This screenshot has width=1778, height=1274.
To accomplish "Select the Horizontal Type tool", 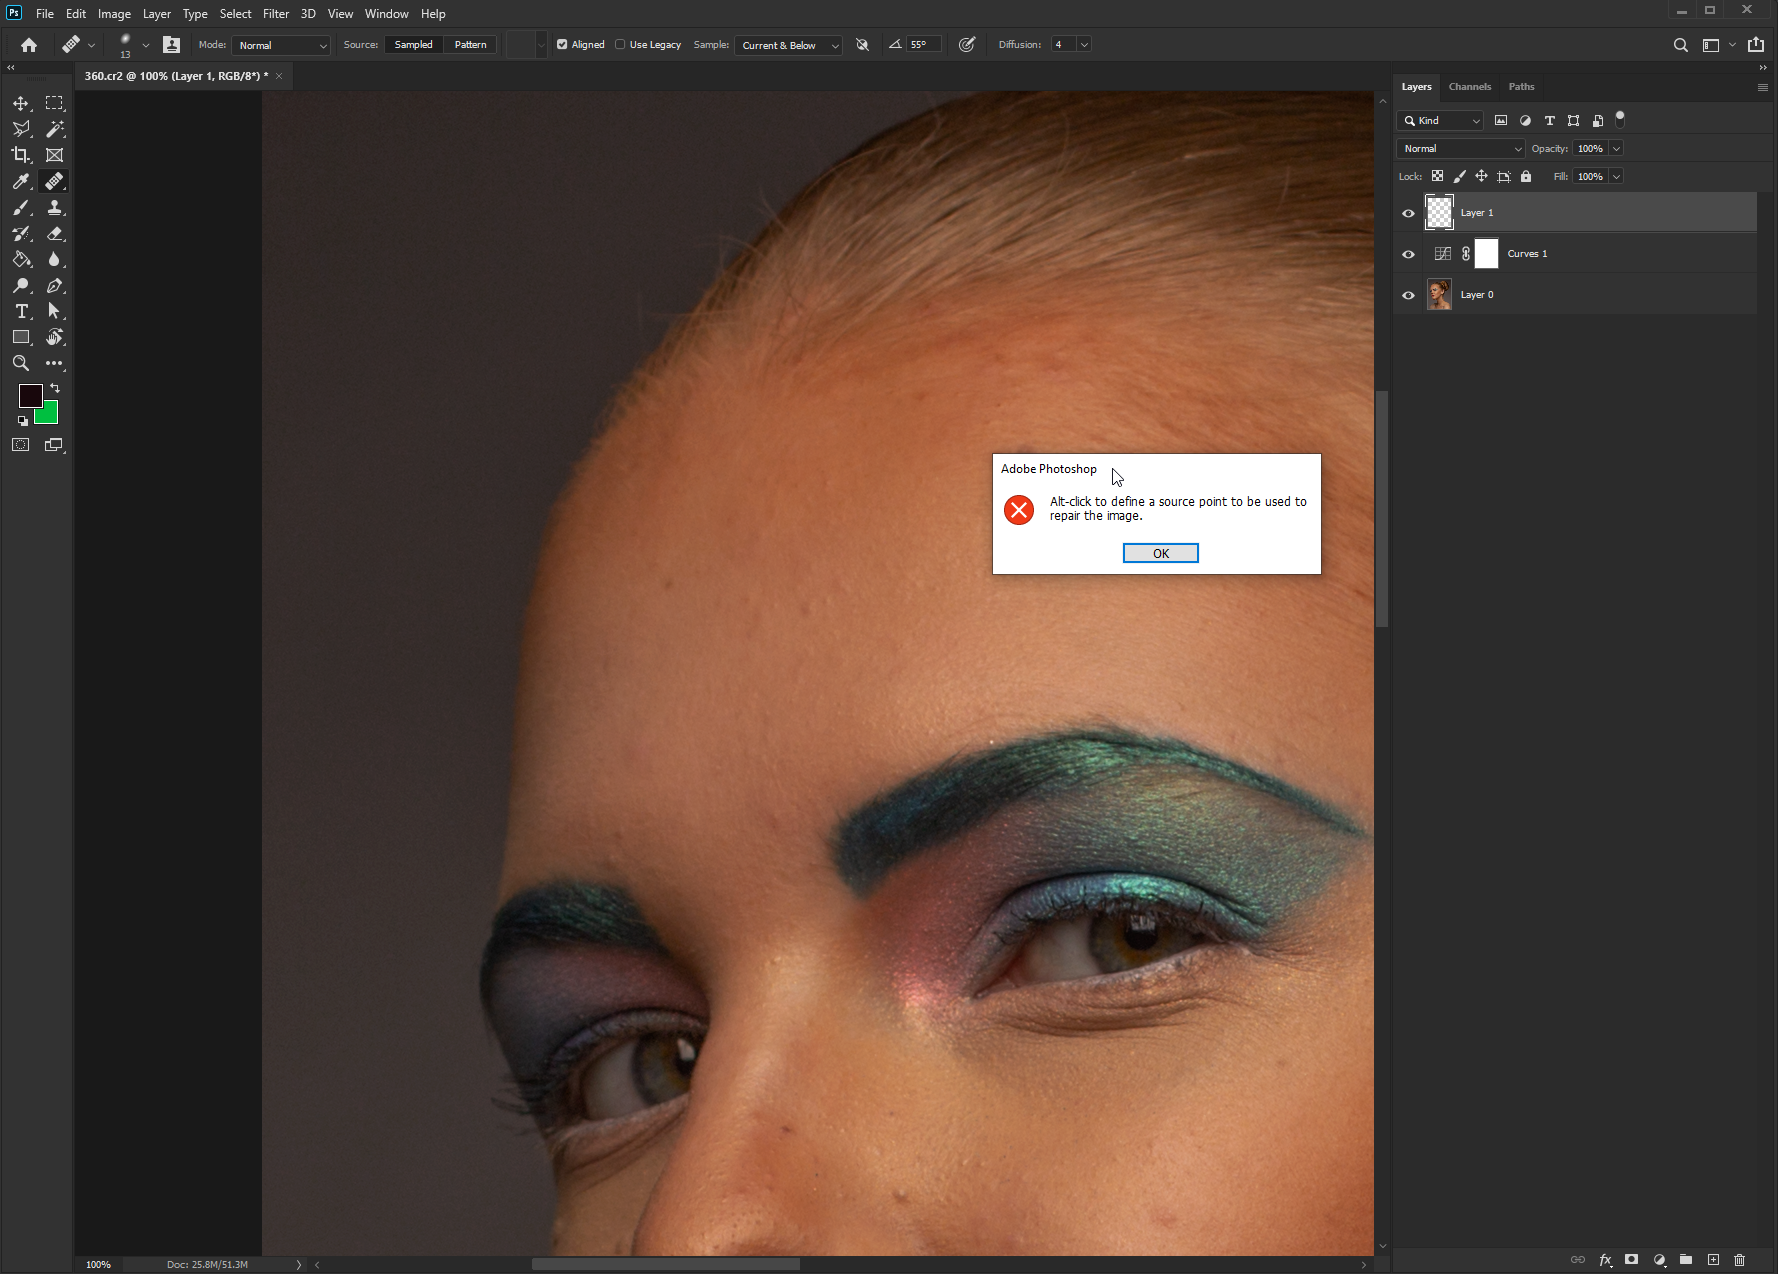I will point(21,311).
